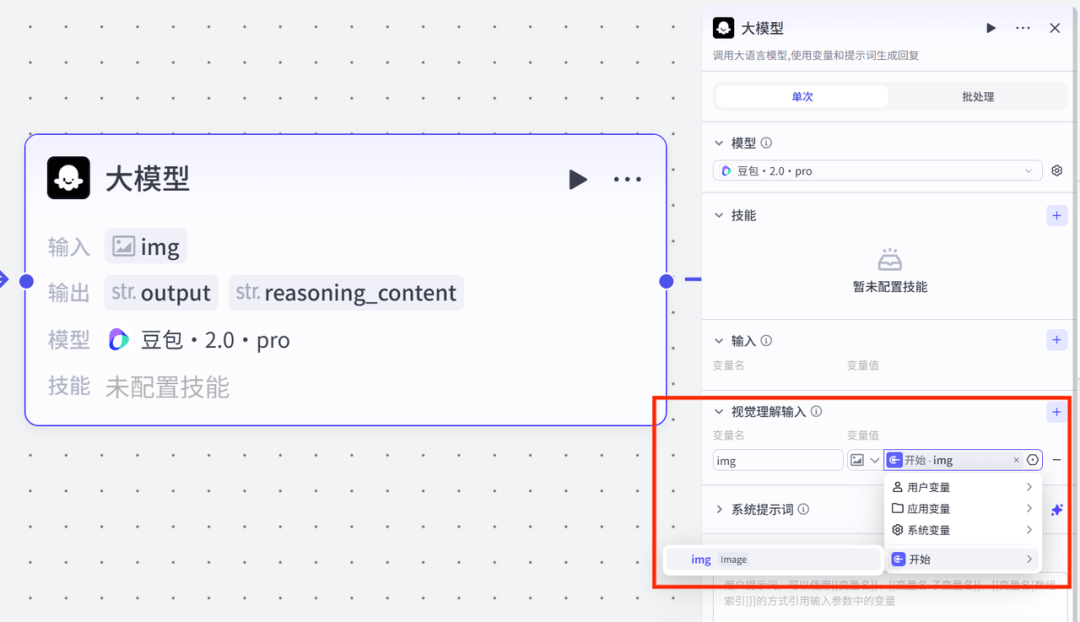Click the circular variable picker icon
The image size is (1080, 622).
click(1032, 460)
